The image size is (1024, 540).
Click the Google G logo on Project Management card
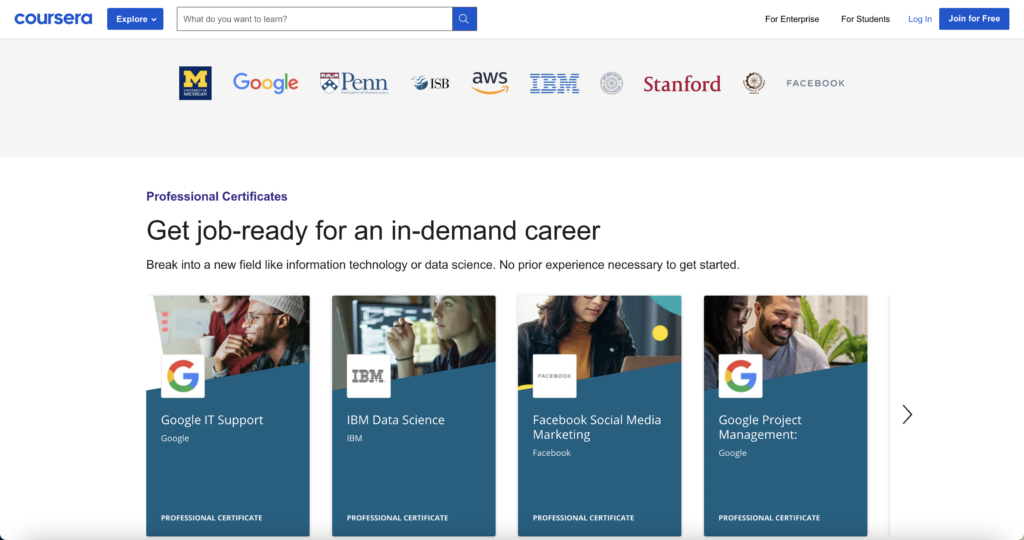pos(741,376)
